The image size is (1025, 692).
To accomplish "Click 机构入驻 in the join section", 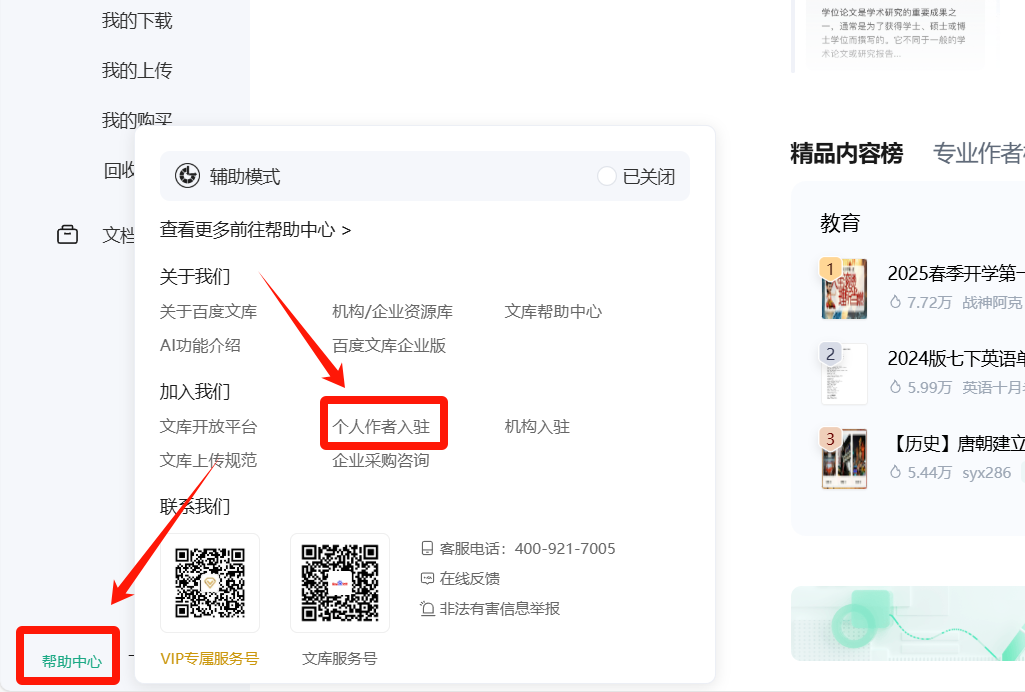I will point(536,425).
